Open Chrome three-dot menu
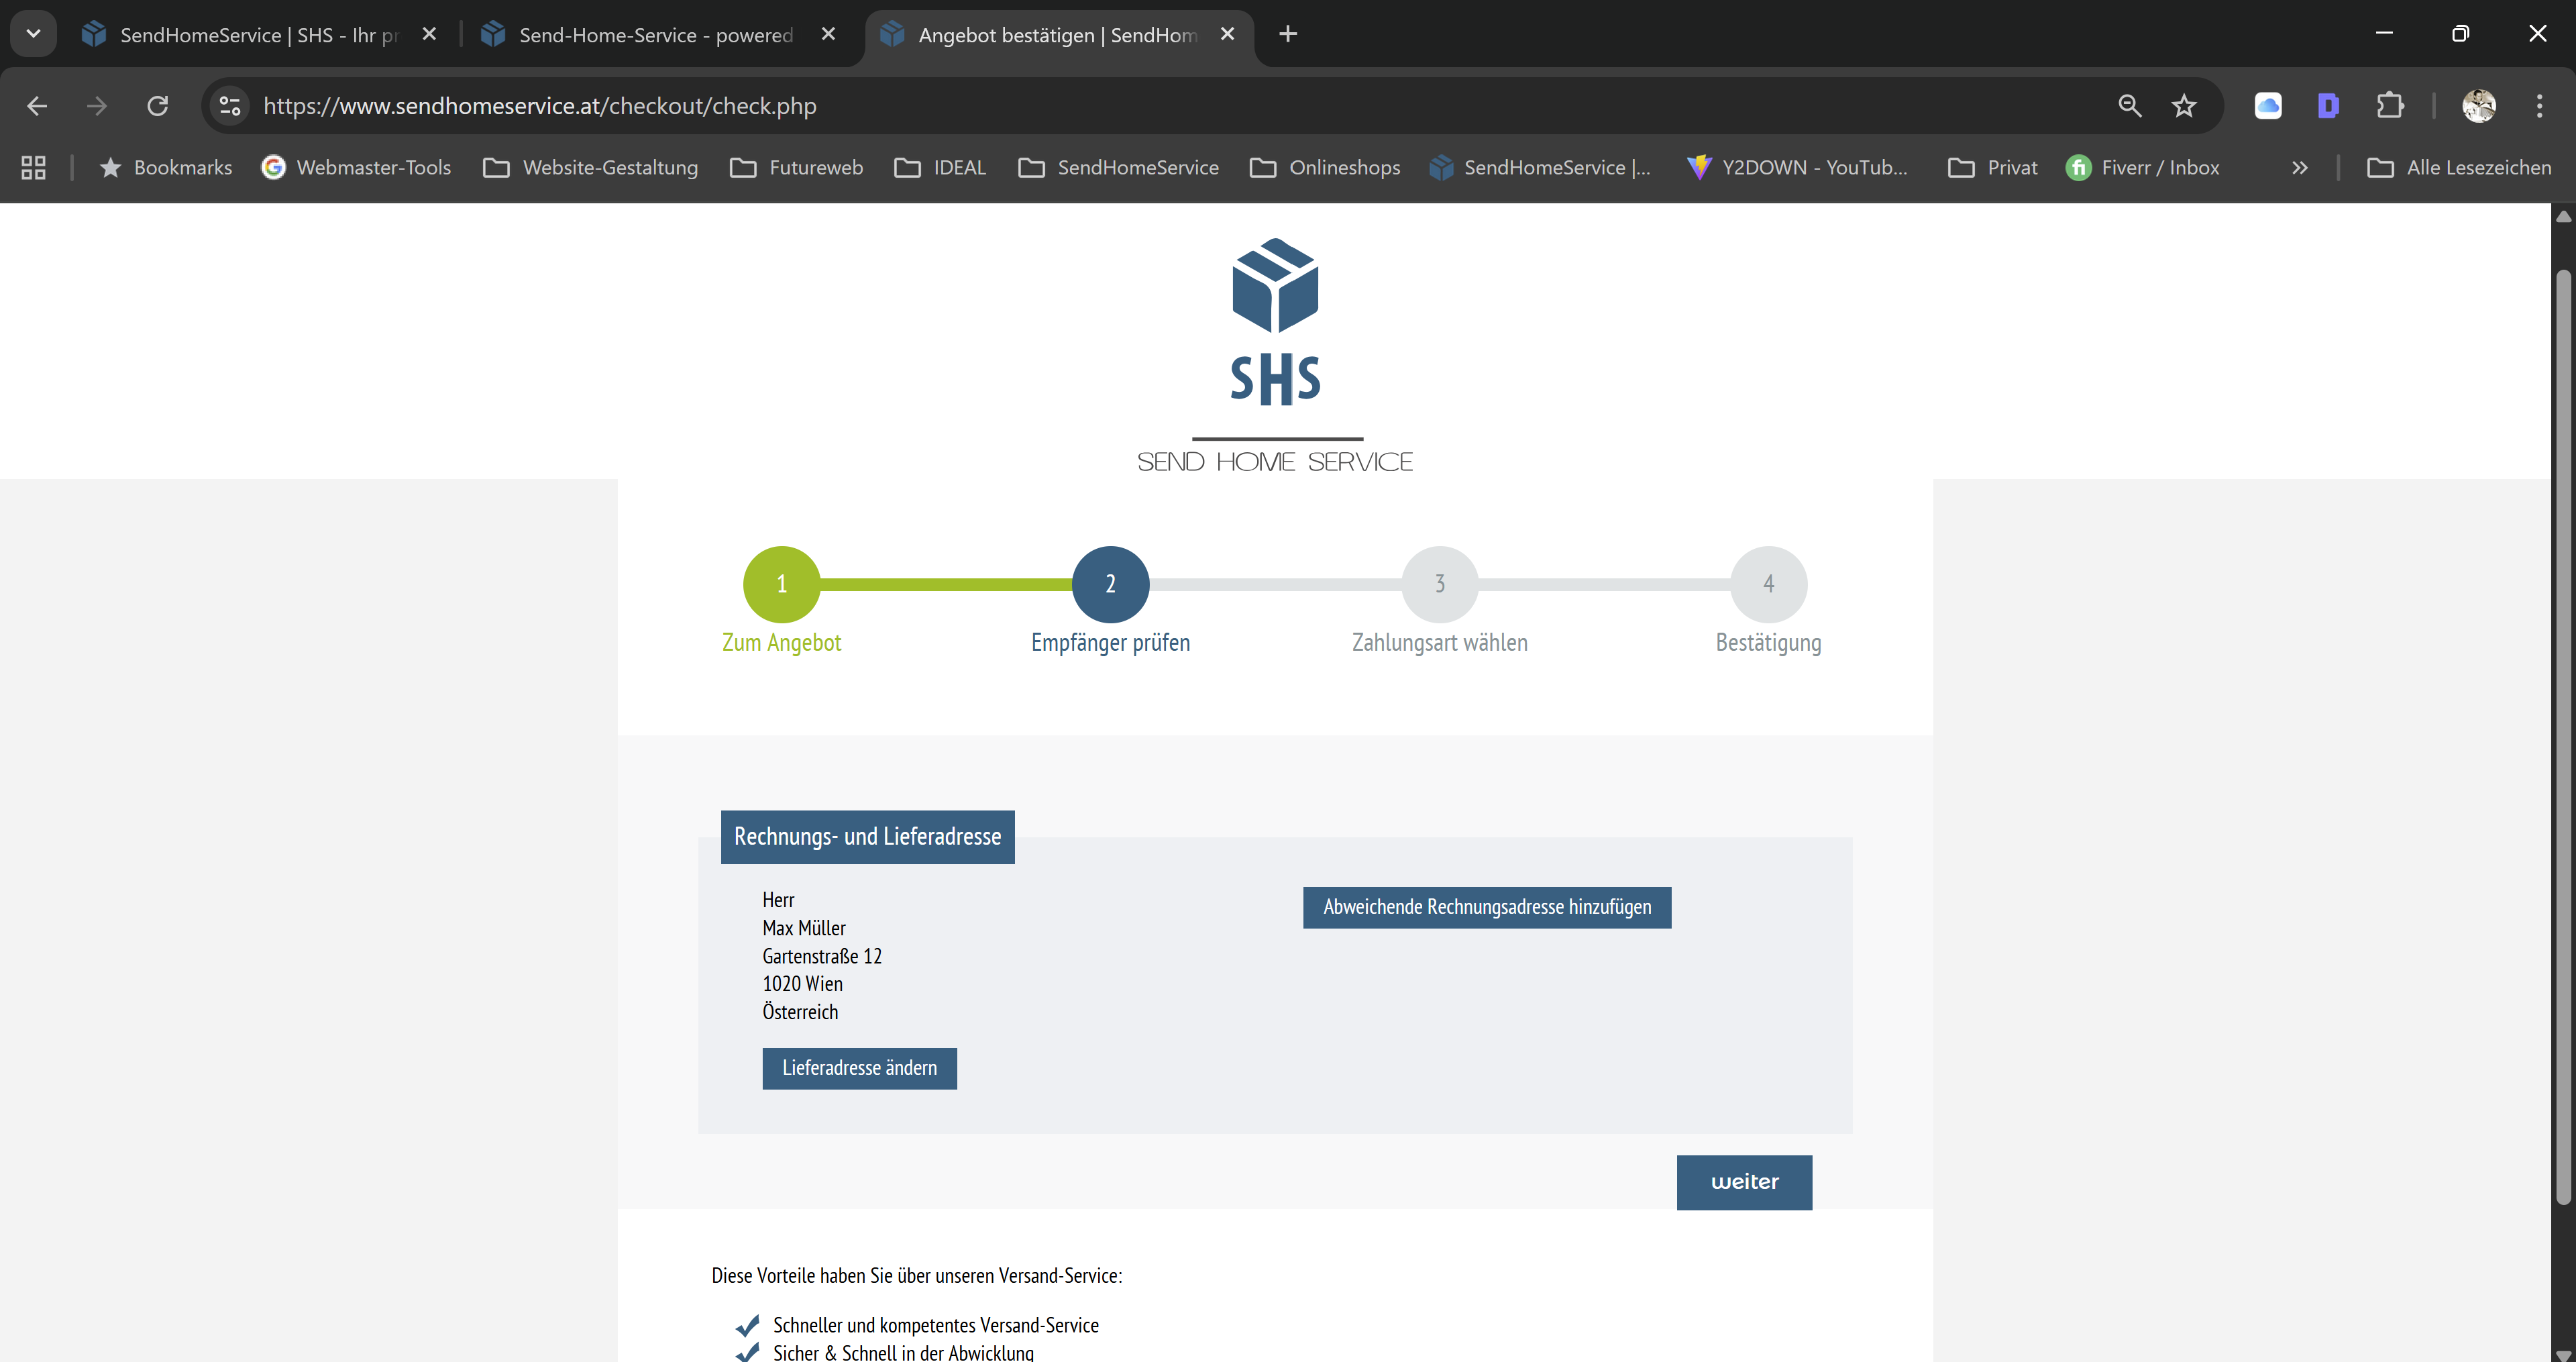Viewport: 2576px width, 1362px height. point(2539,106)
